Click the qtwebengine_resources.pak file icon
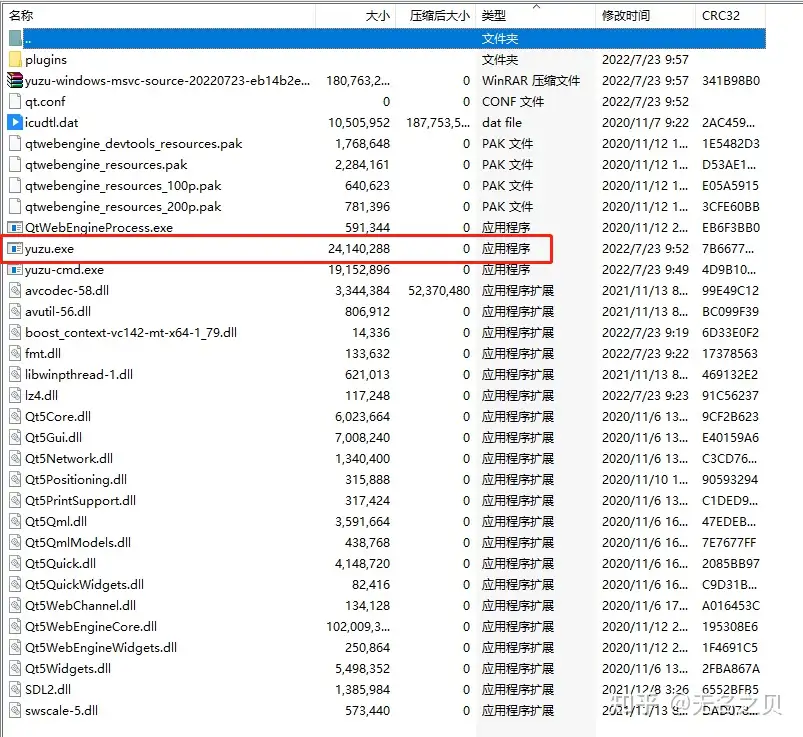803x737 pixels. [15, 164]
